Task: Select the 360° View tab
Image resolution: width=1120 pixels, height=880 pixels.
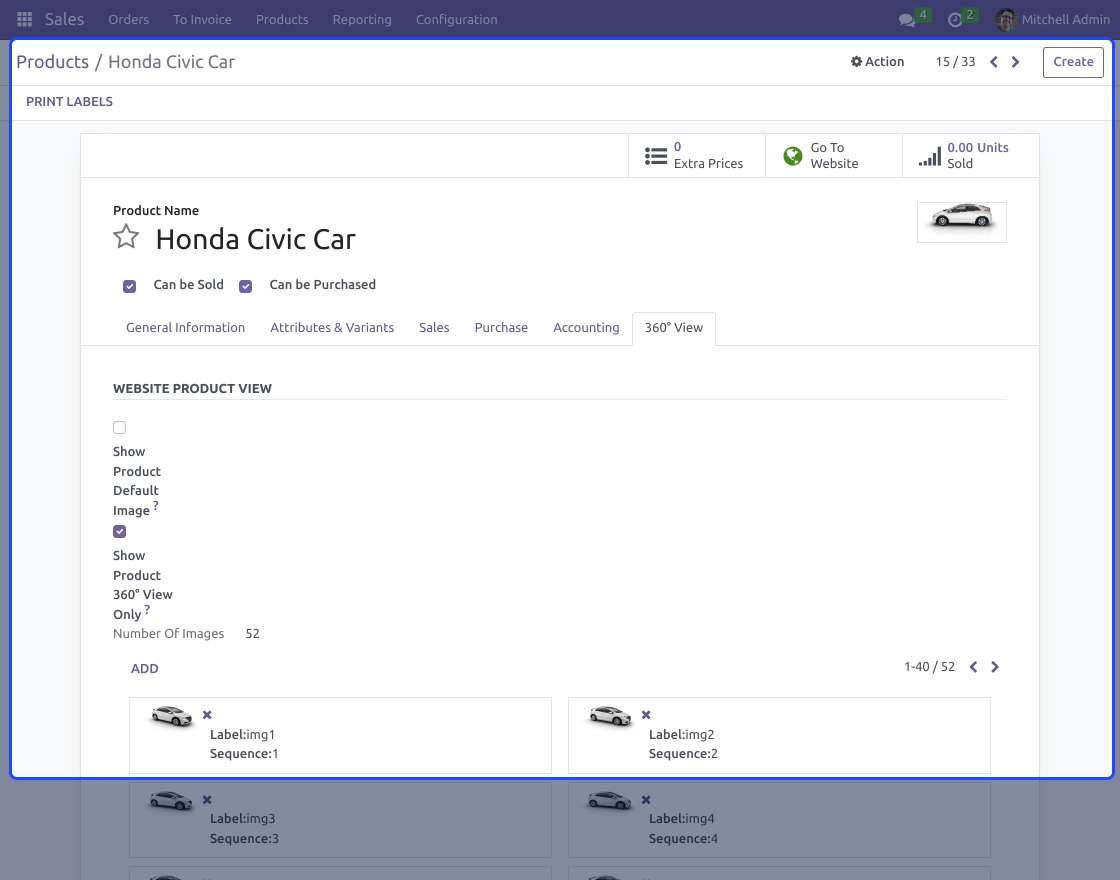Action: click(674, 328)
